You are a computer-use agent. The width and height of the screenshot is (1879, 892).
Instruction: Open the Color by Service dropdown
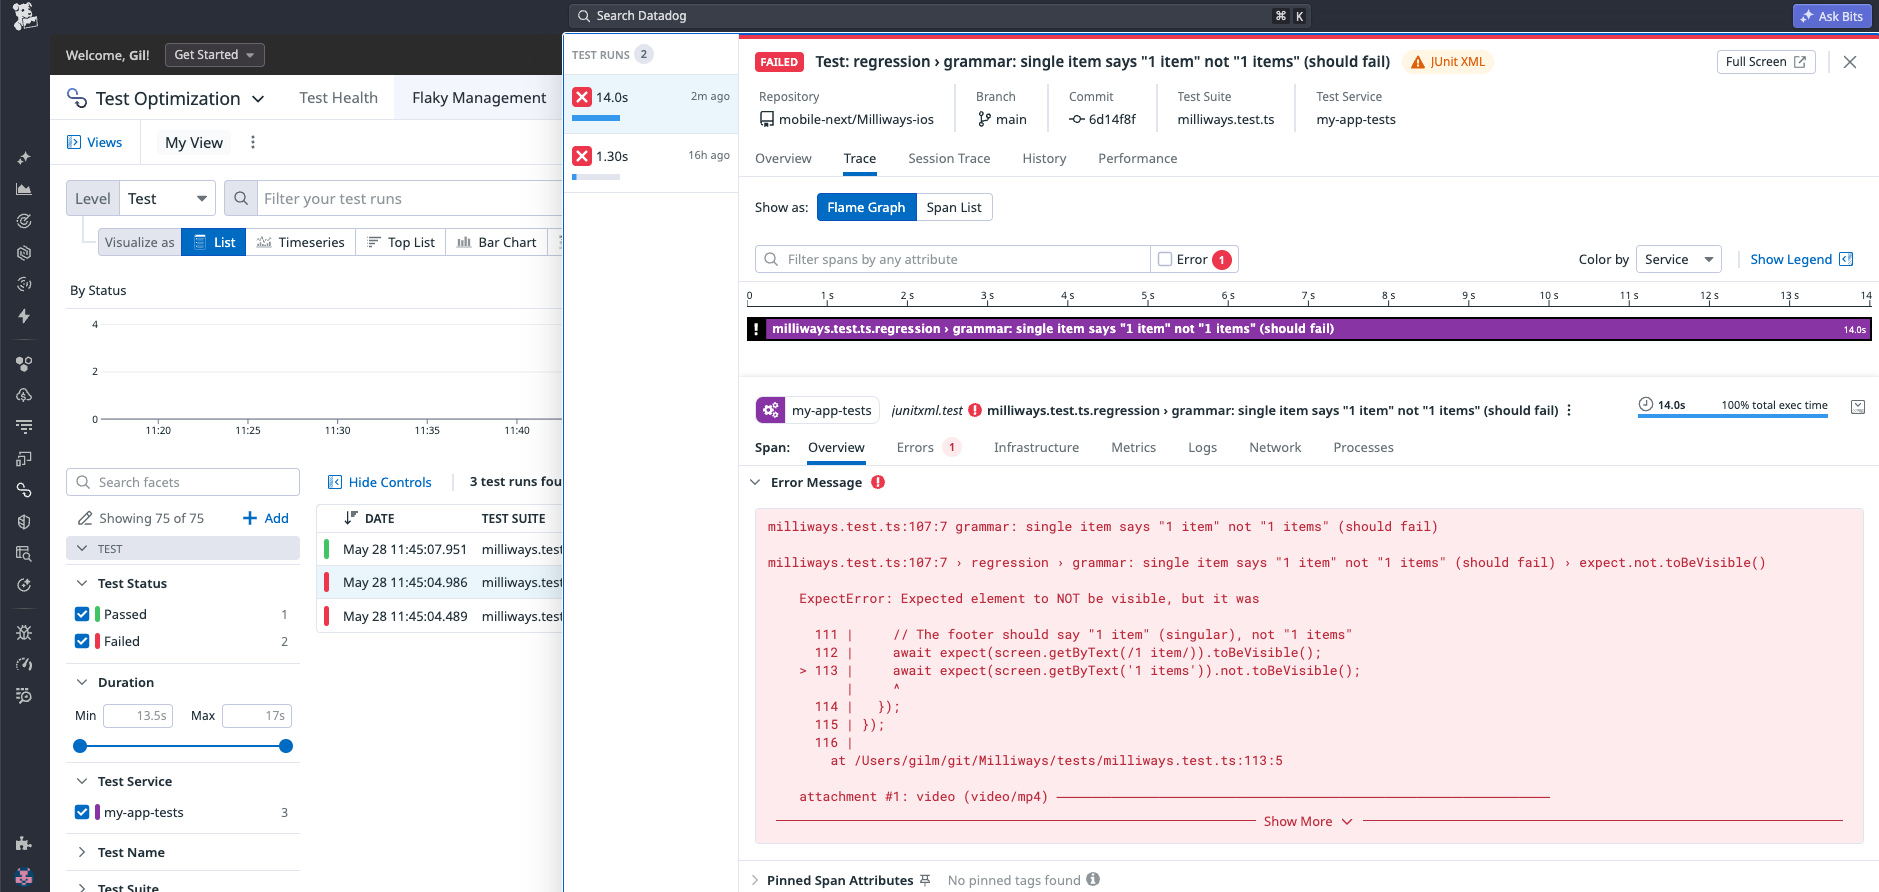point(1679,259)
